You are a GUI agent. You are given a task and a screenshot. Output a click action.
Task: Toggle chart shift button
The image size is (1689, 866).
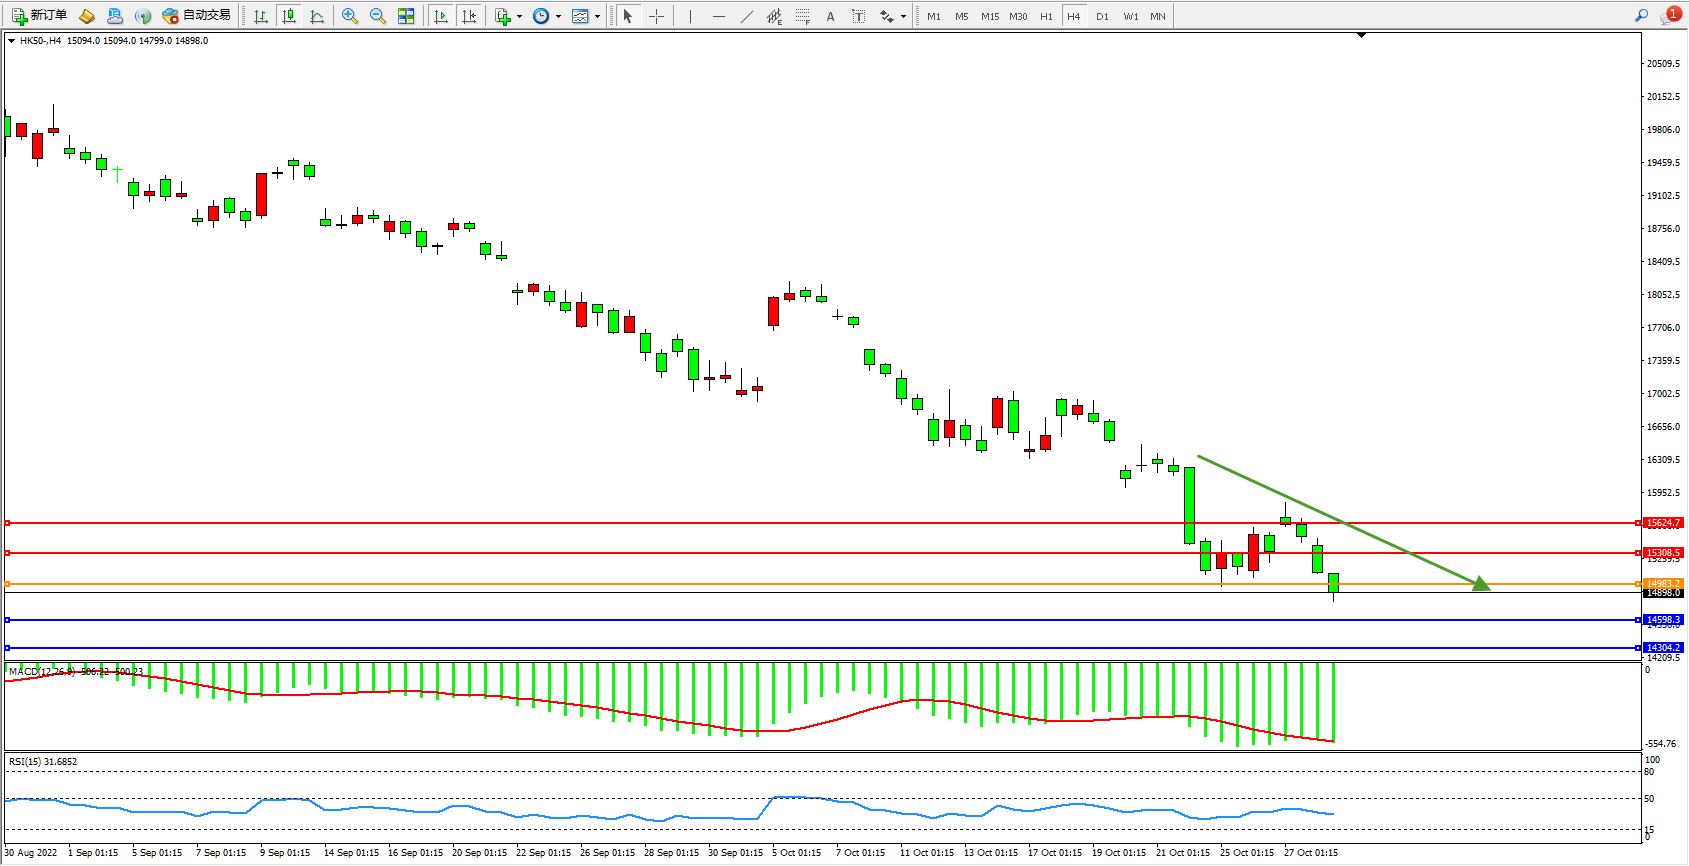click(x=469, y=16)
